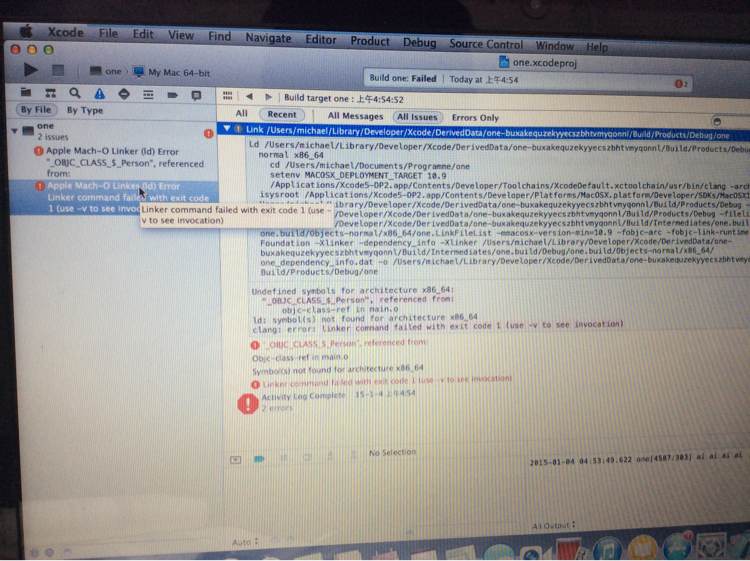Open the Product menu

[x=370, y=41]
